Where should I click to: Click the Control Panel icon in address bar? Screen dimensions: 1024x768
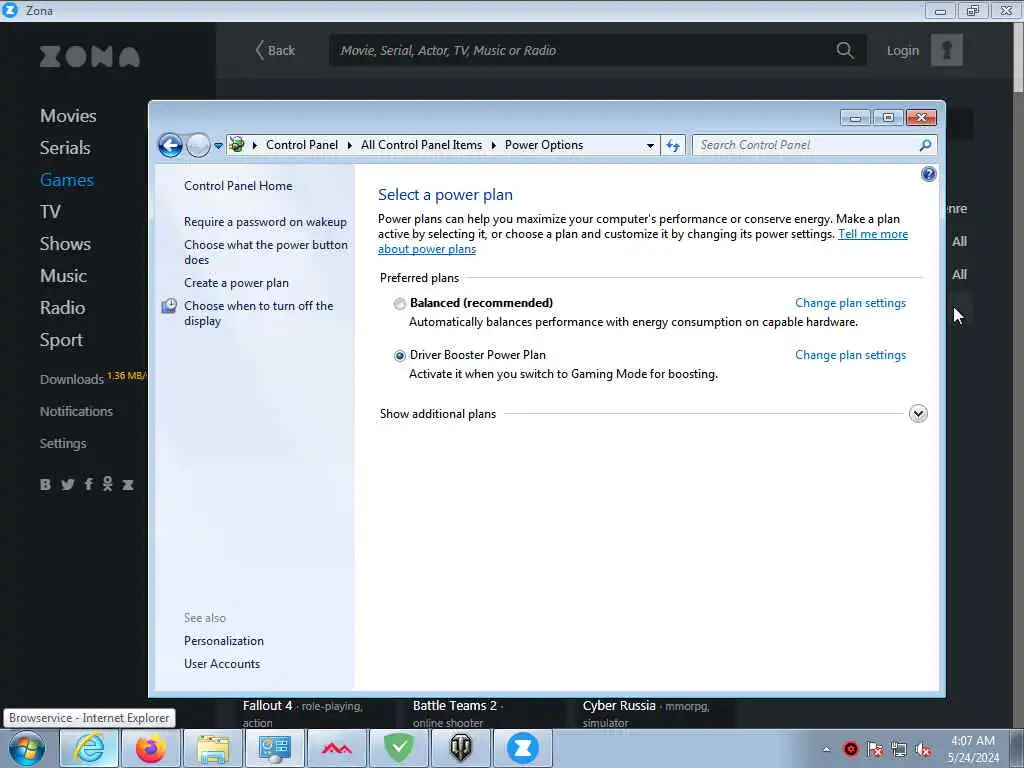click(x=237, y=144)
